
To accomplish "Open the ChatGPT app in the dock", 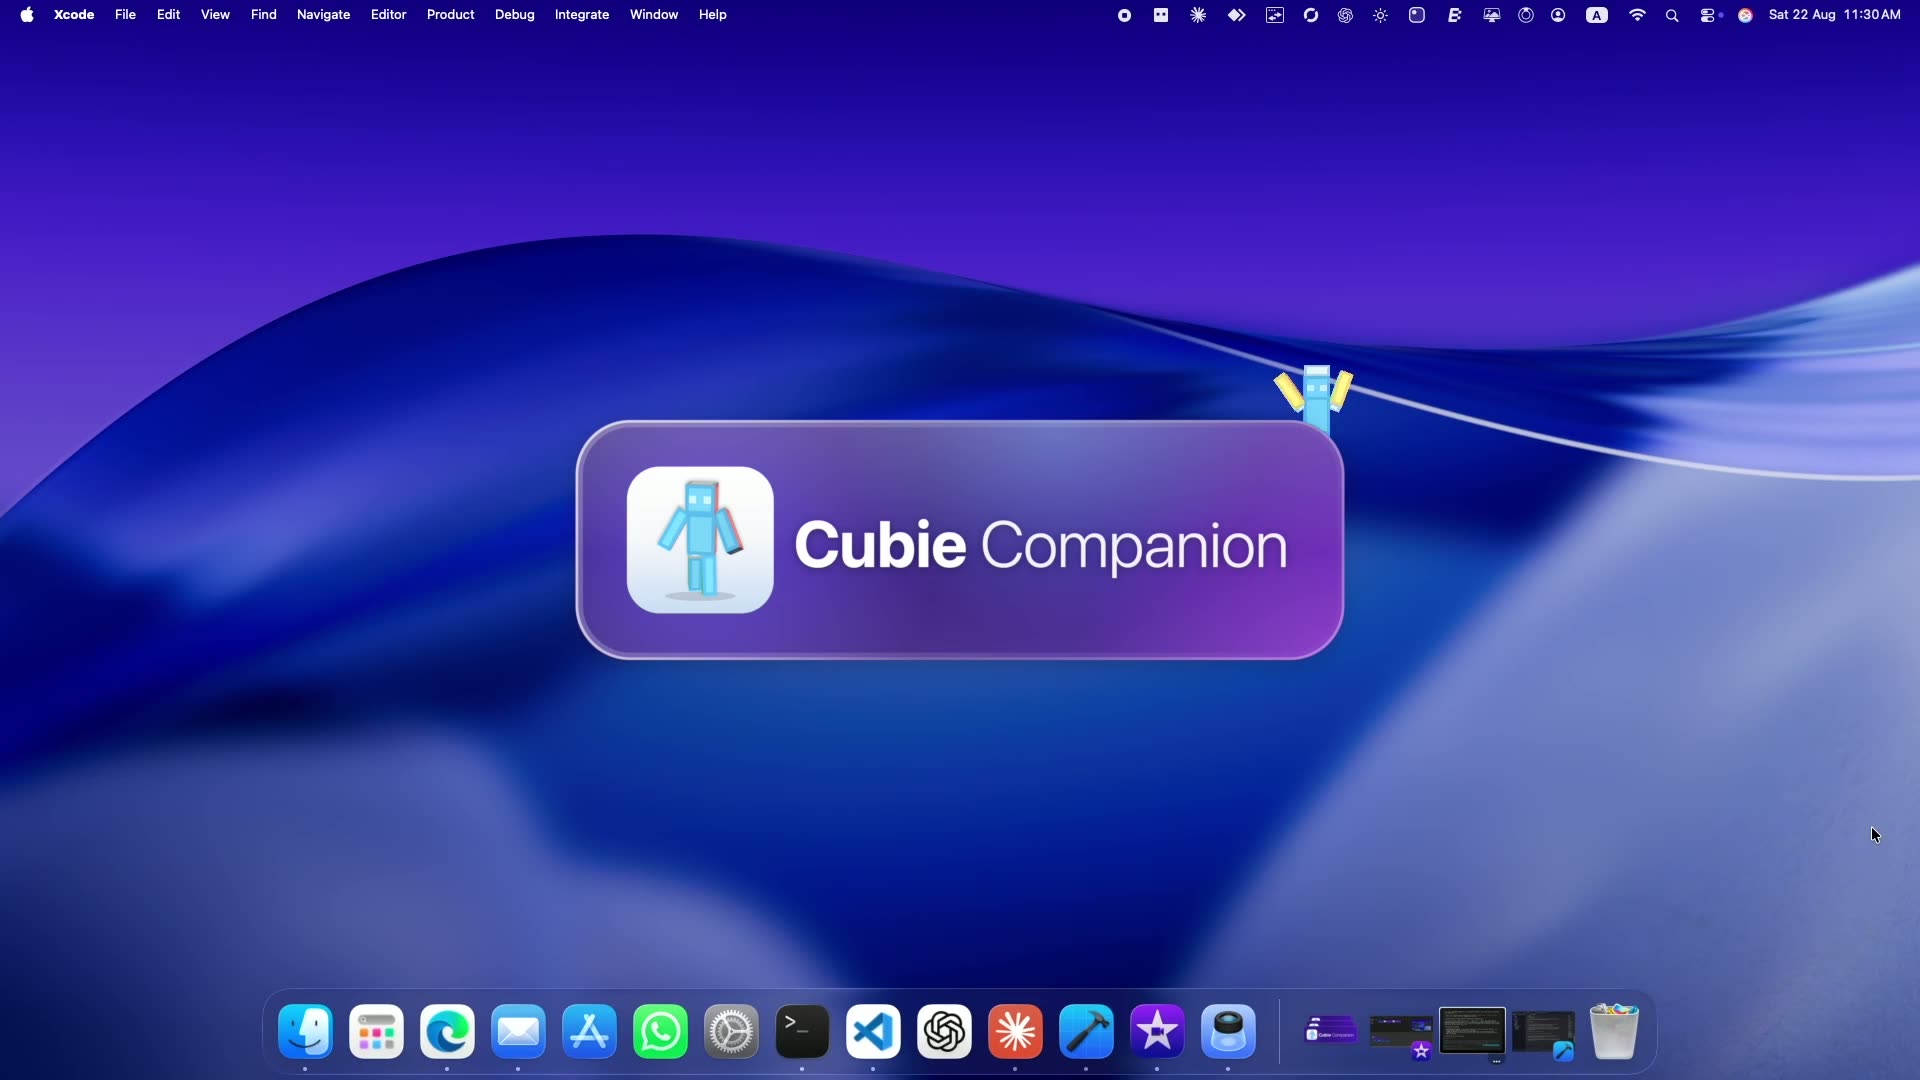I will pos(944,1031).
